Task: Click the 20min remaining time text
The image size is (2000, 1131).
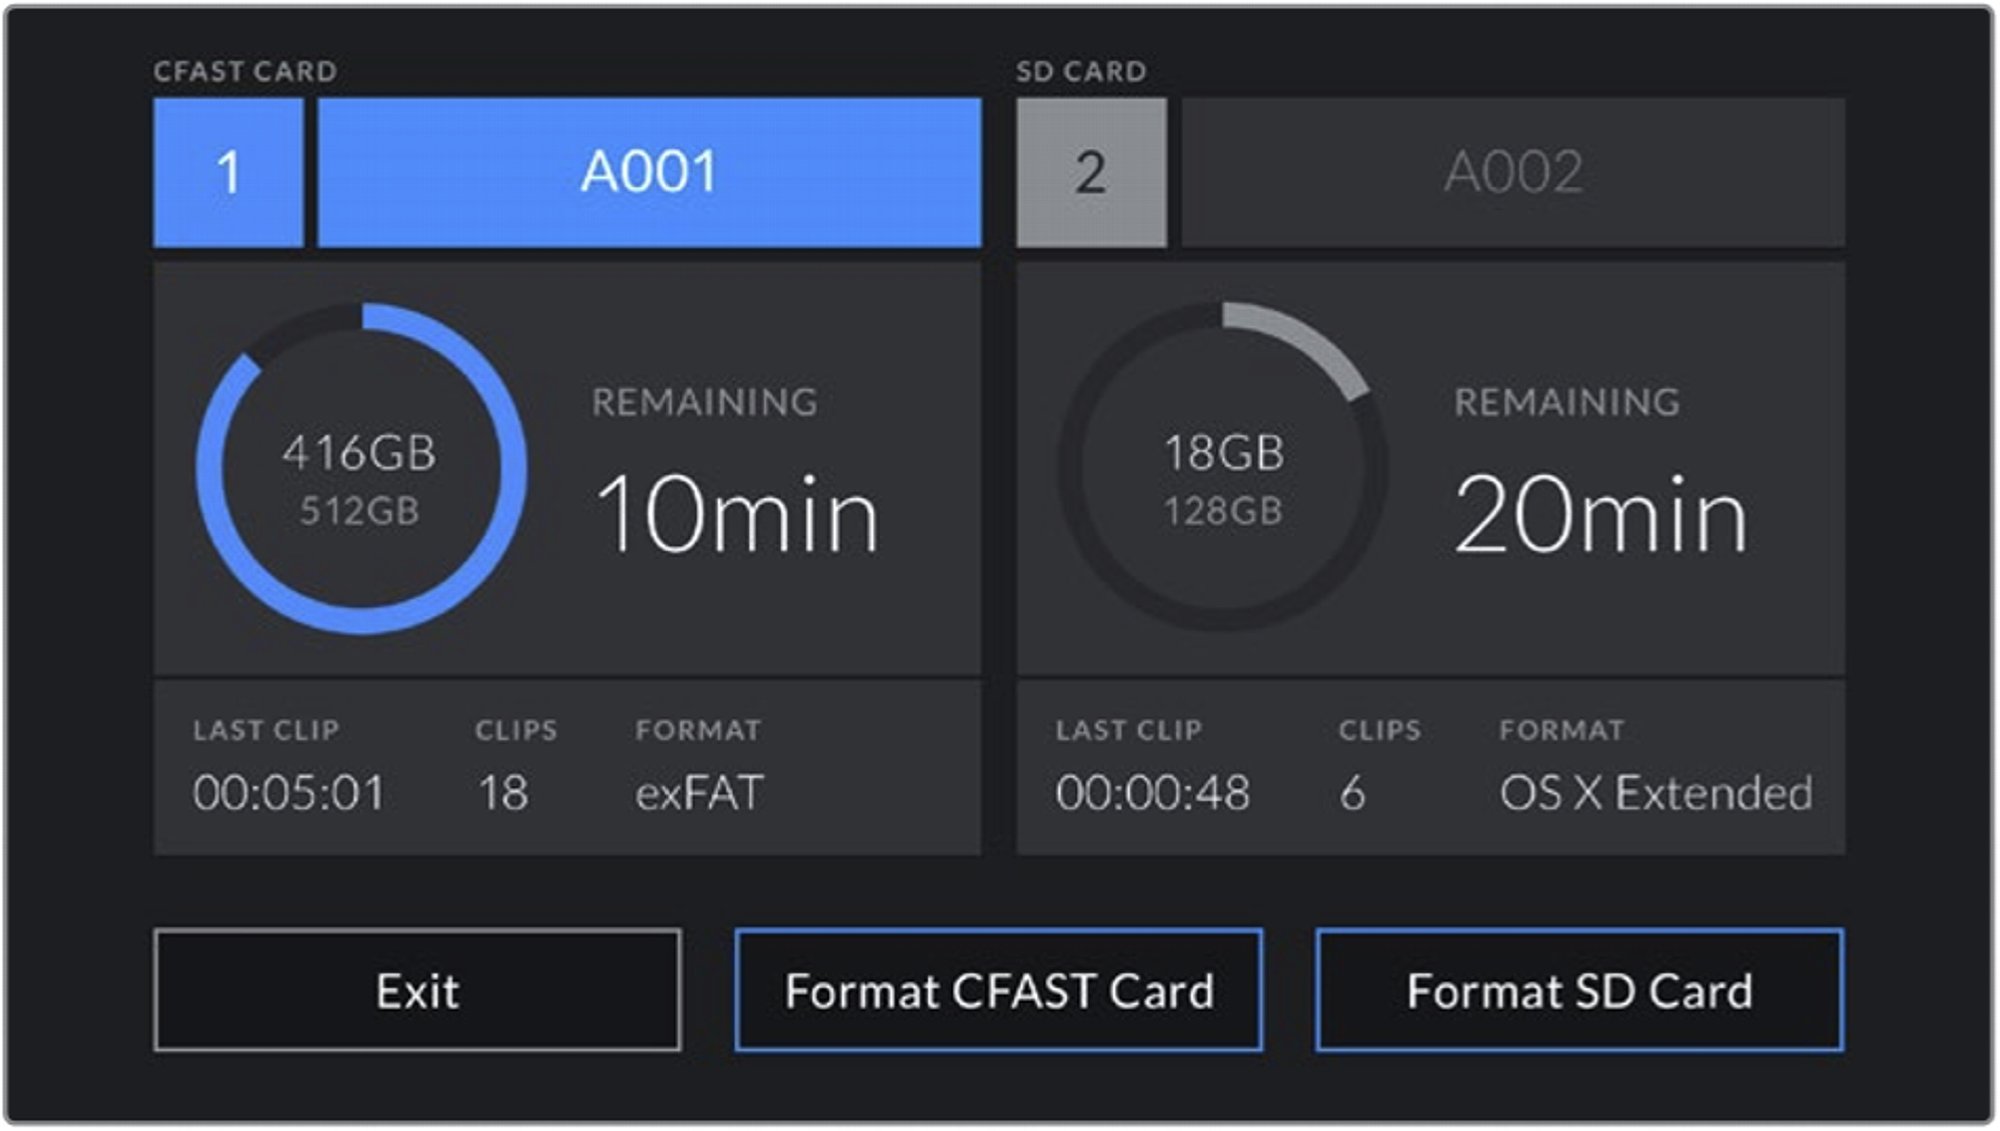Action: tap(1600, 515)
